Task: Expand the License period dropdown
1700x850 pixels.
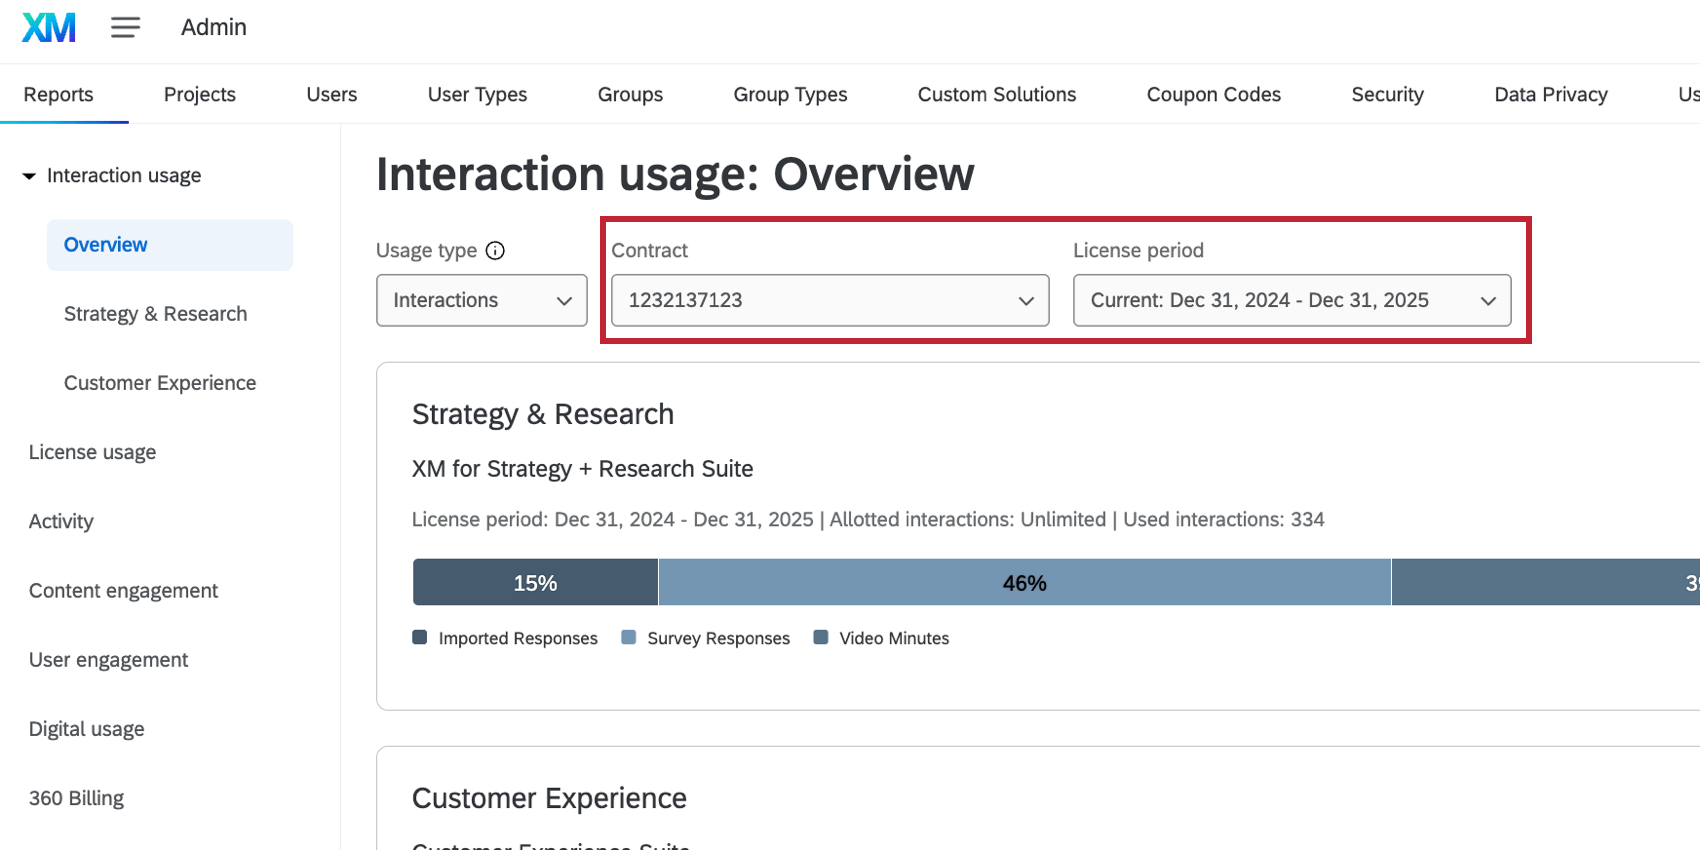Action: pyautogui.click(x=1291, y=301)
